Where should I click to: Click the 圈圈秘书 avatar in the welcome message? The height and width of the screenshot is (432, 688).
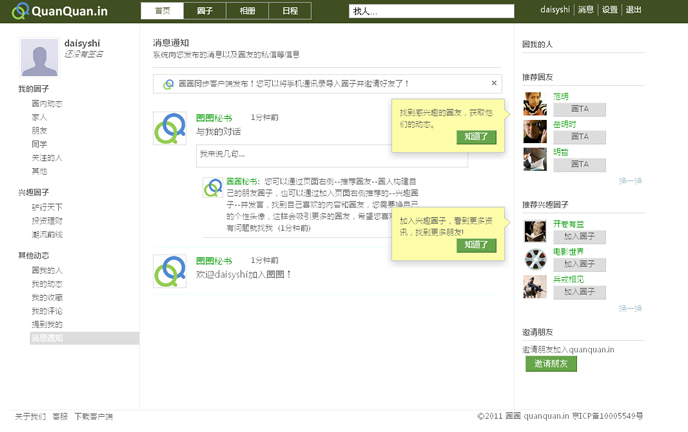click(170, 272)
